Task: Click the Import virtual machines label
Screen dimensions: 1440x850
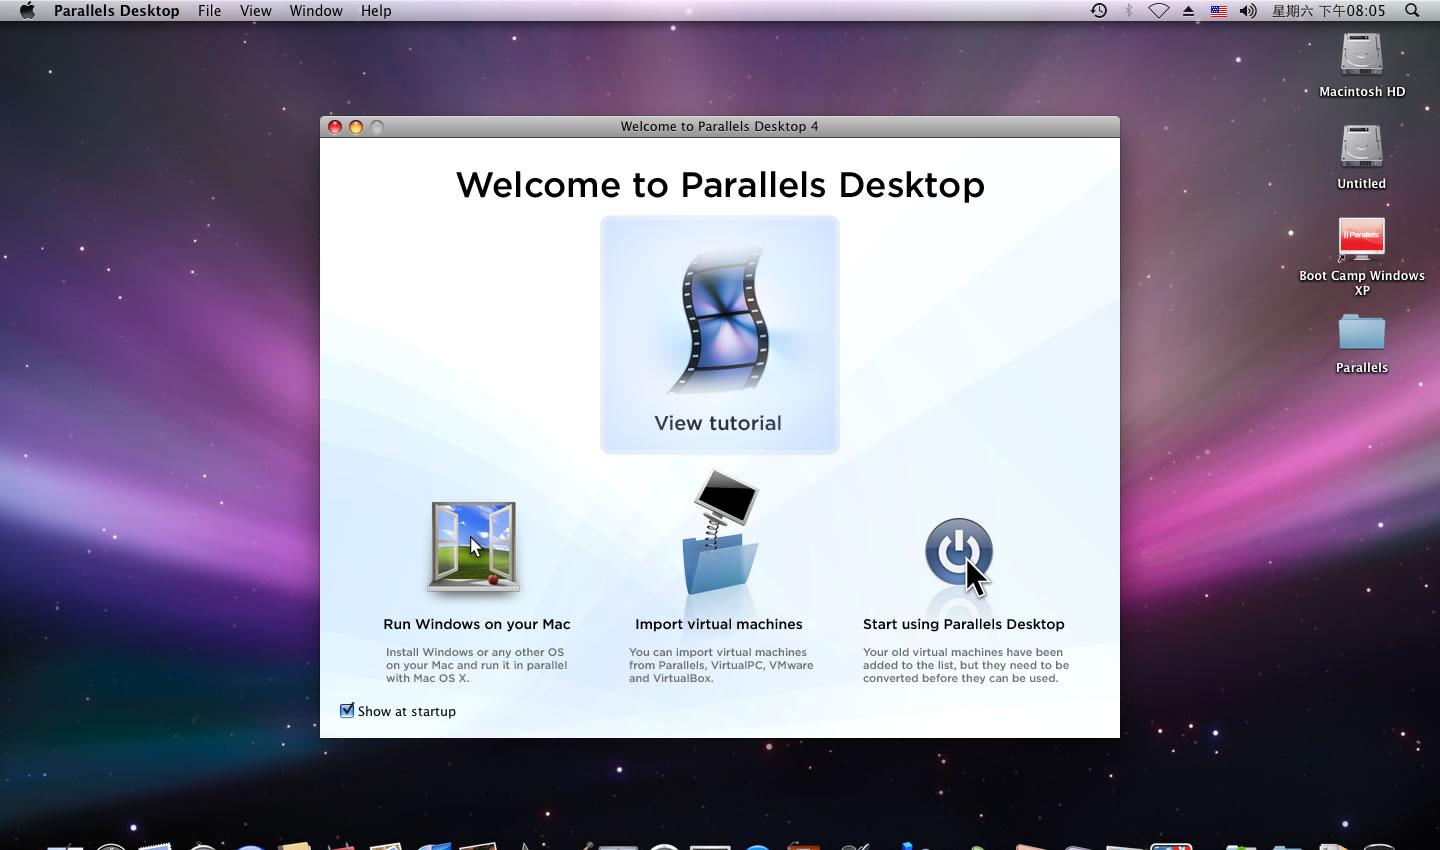Action: coord(719,624)
